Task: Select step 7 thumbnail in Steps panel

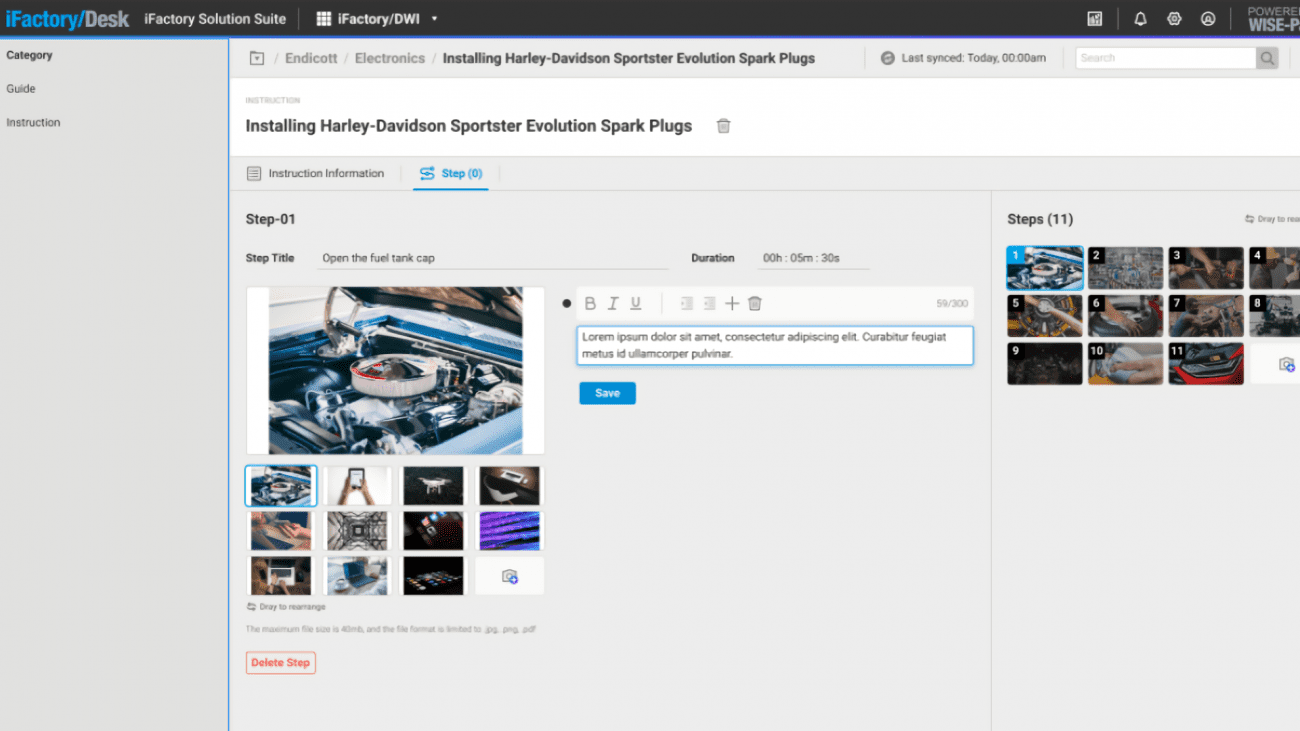Action: tap(1206, 316)
